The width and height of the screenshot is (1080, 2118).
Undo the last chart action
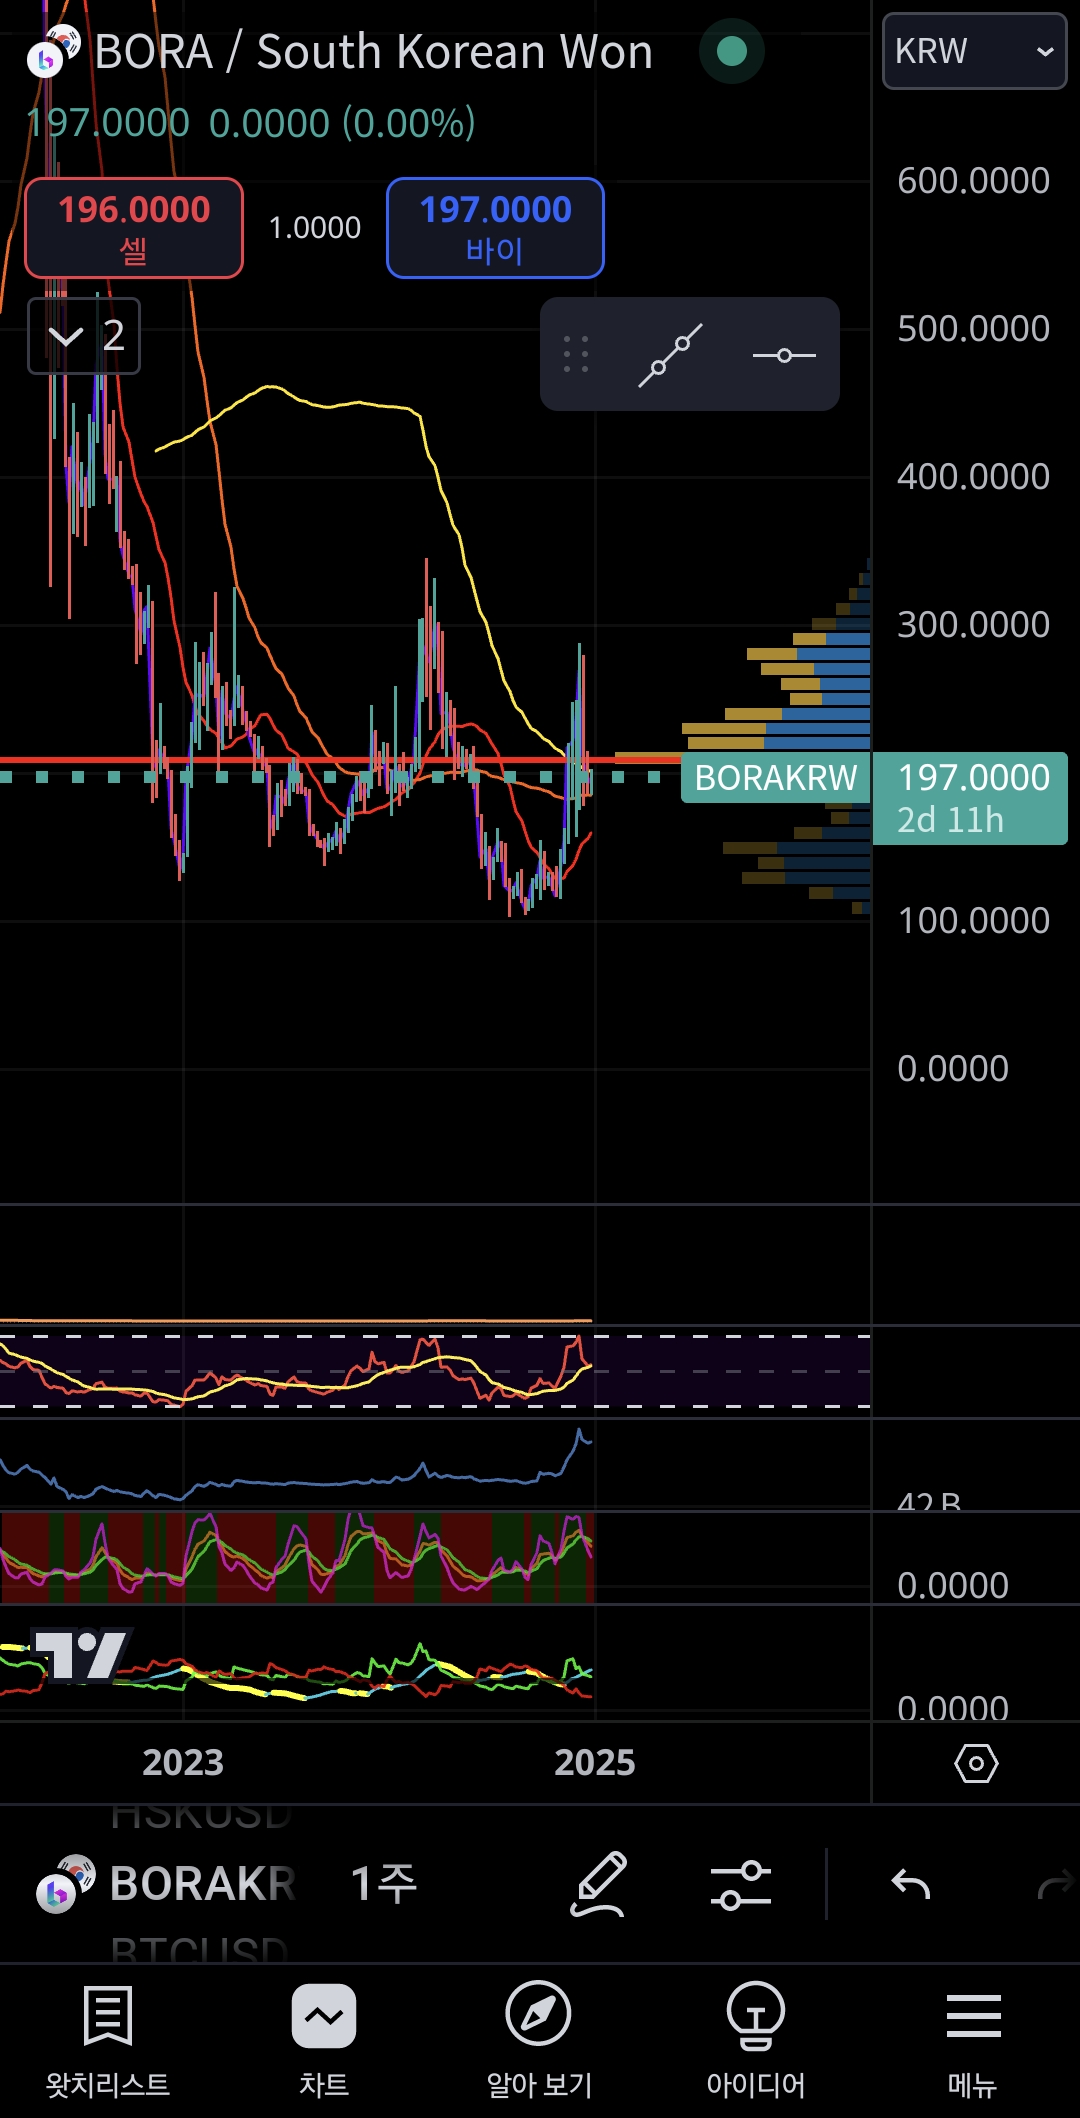[x=911, y=1884]
